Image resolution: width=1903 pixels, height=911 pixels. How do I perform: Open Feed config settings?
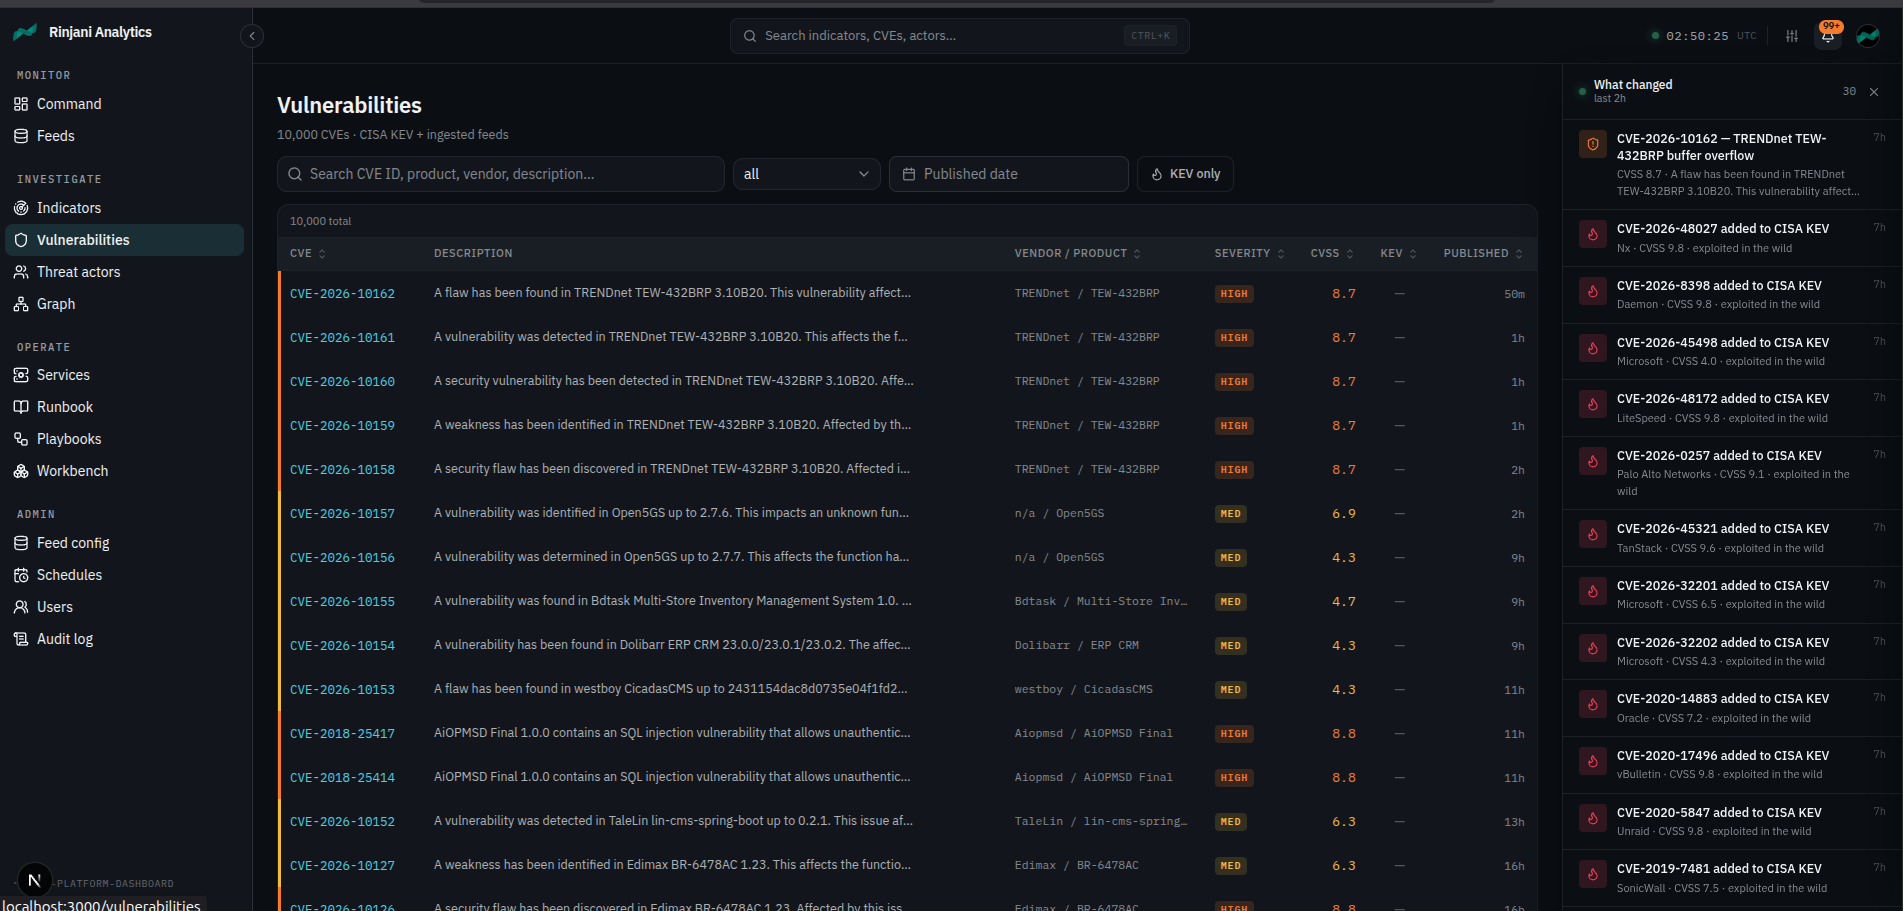click(125, 543)
